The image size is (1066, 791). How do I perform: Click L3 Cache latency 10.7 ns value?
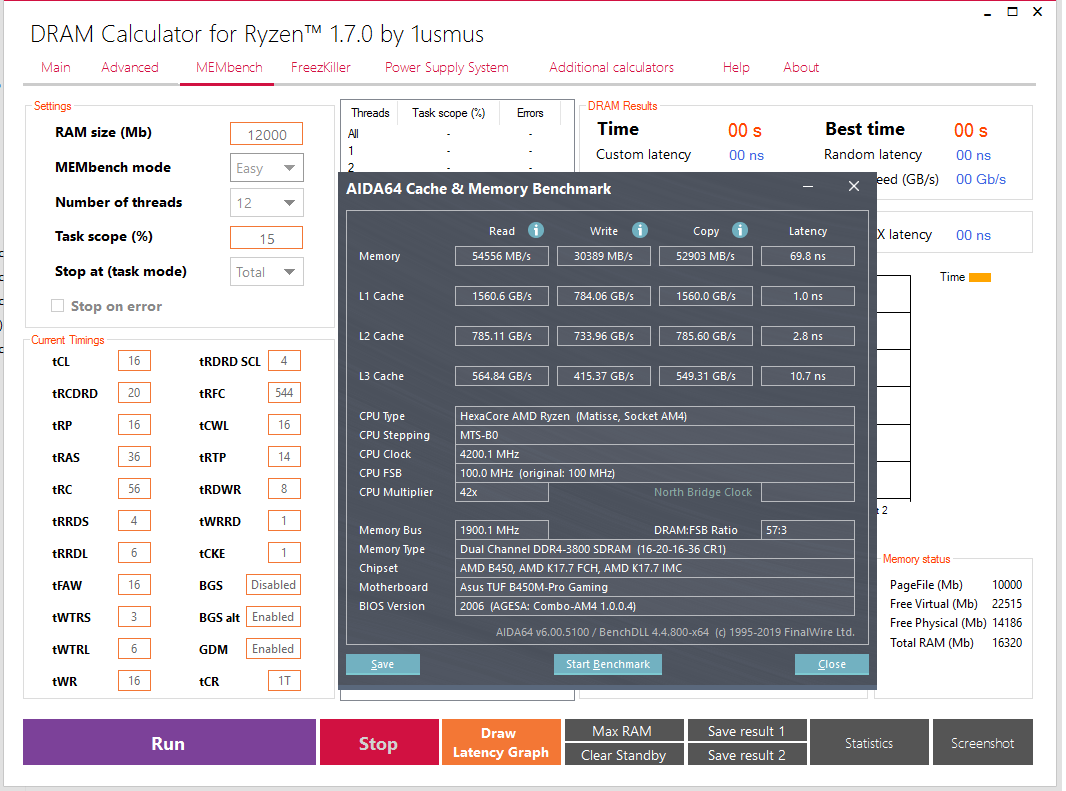(808, 376)
